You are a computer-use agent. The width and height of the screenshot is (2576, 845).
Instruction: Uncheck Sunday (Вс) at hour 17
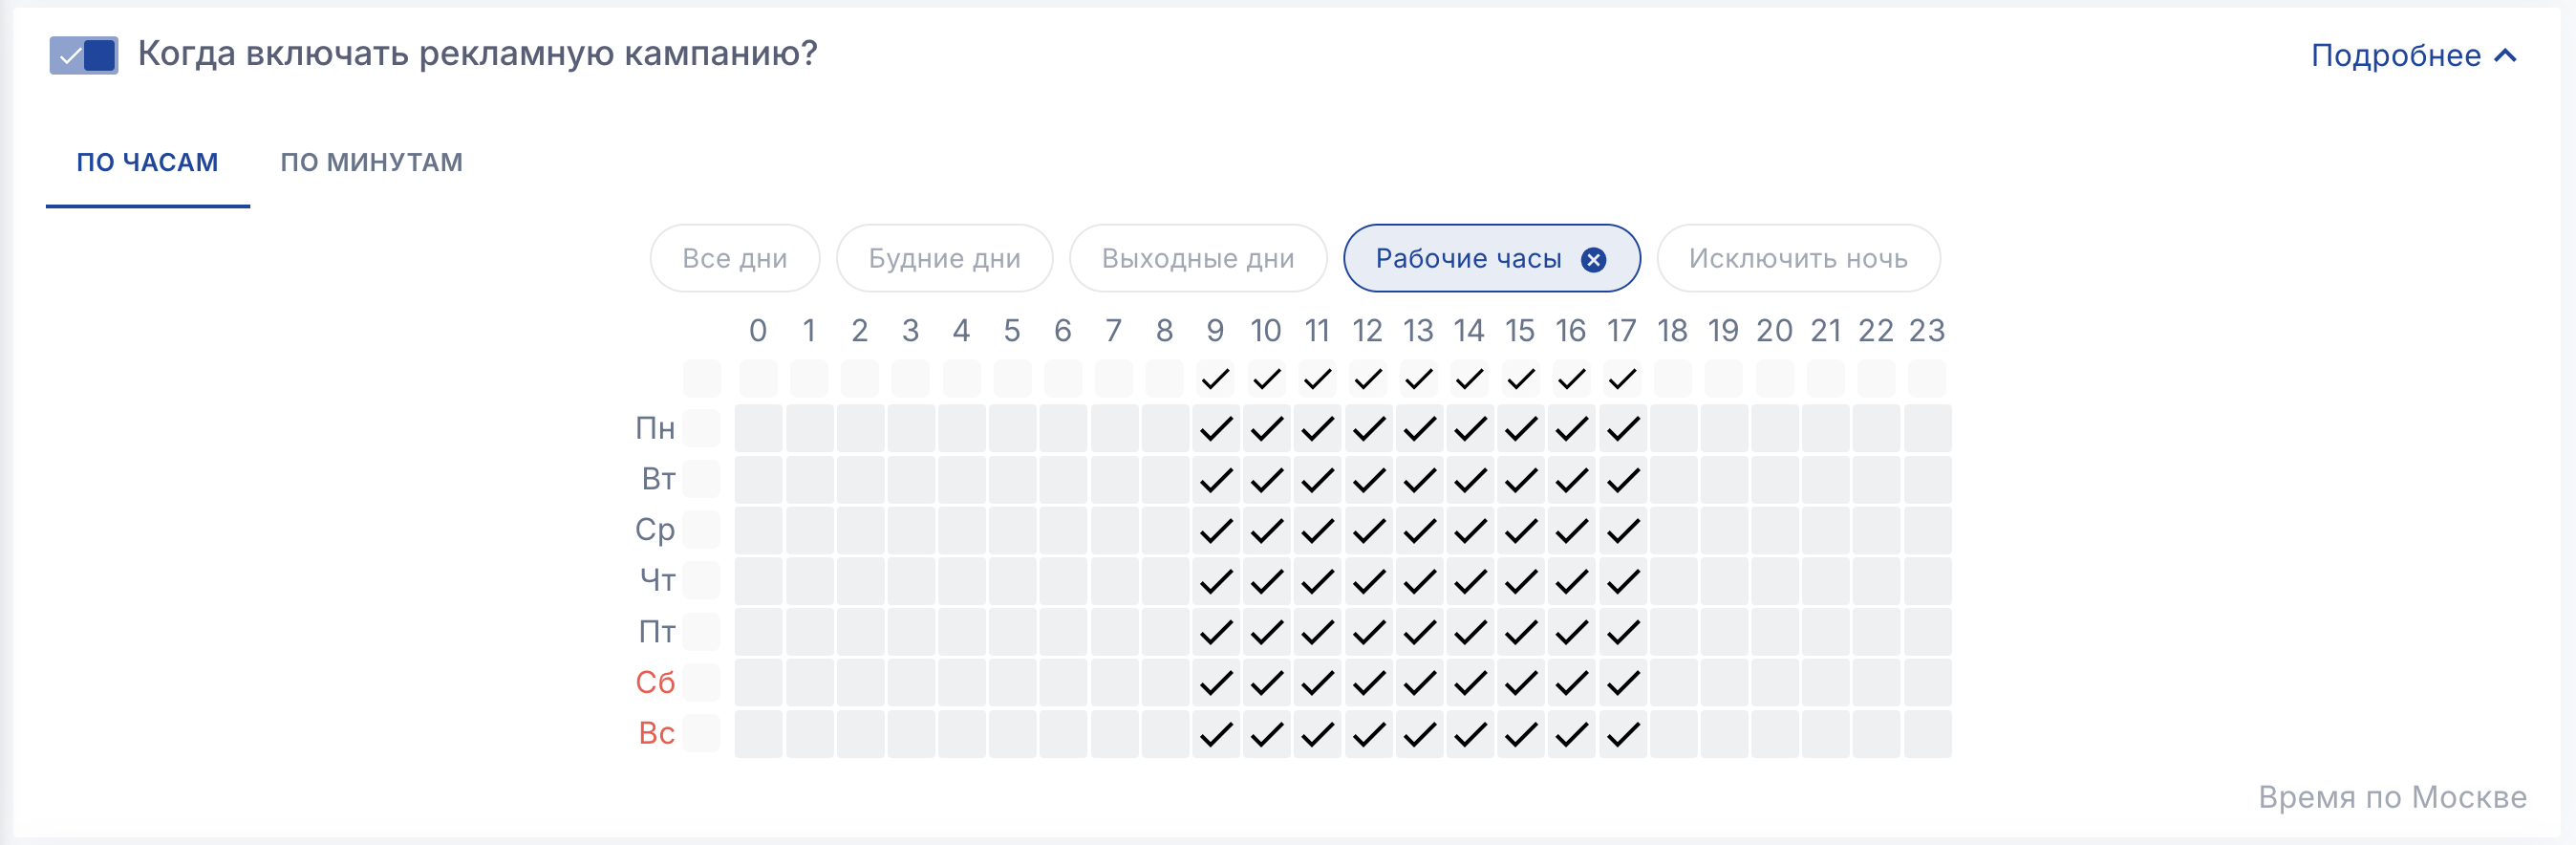click(x=1622, y=734)
